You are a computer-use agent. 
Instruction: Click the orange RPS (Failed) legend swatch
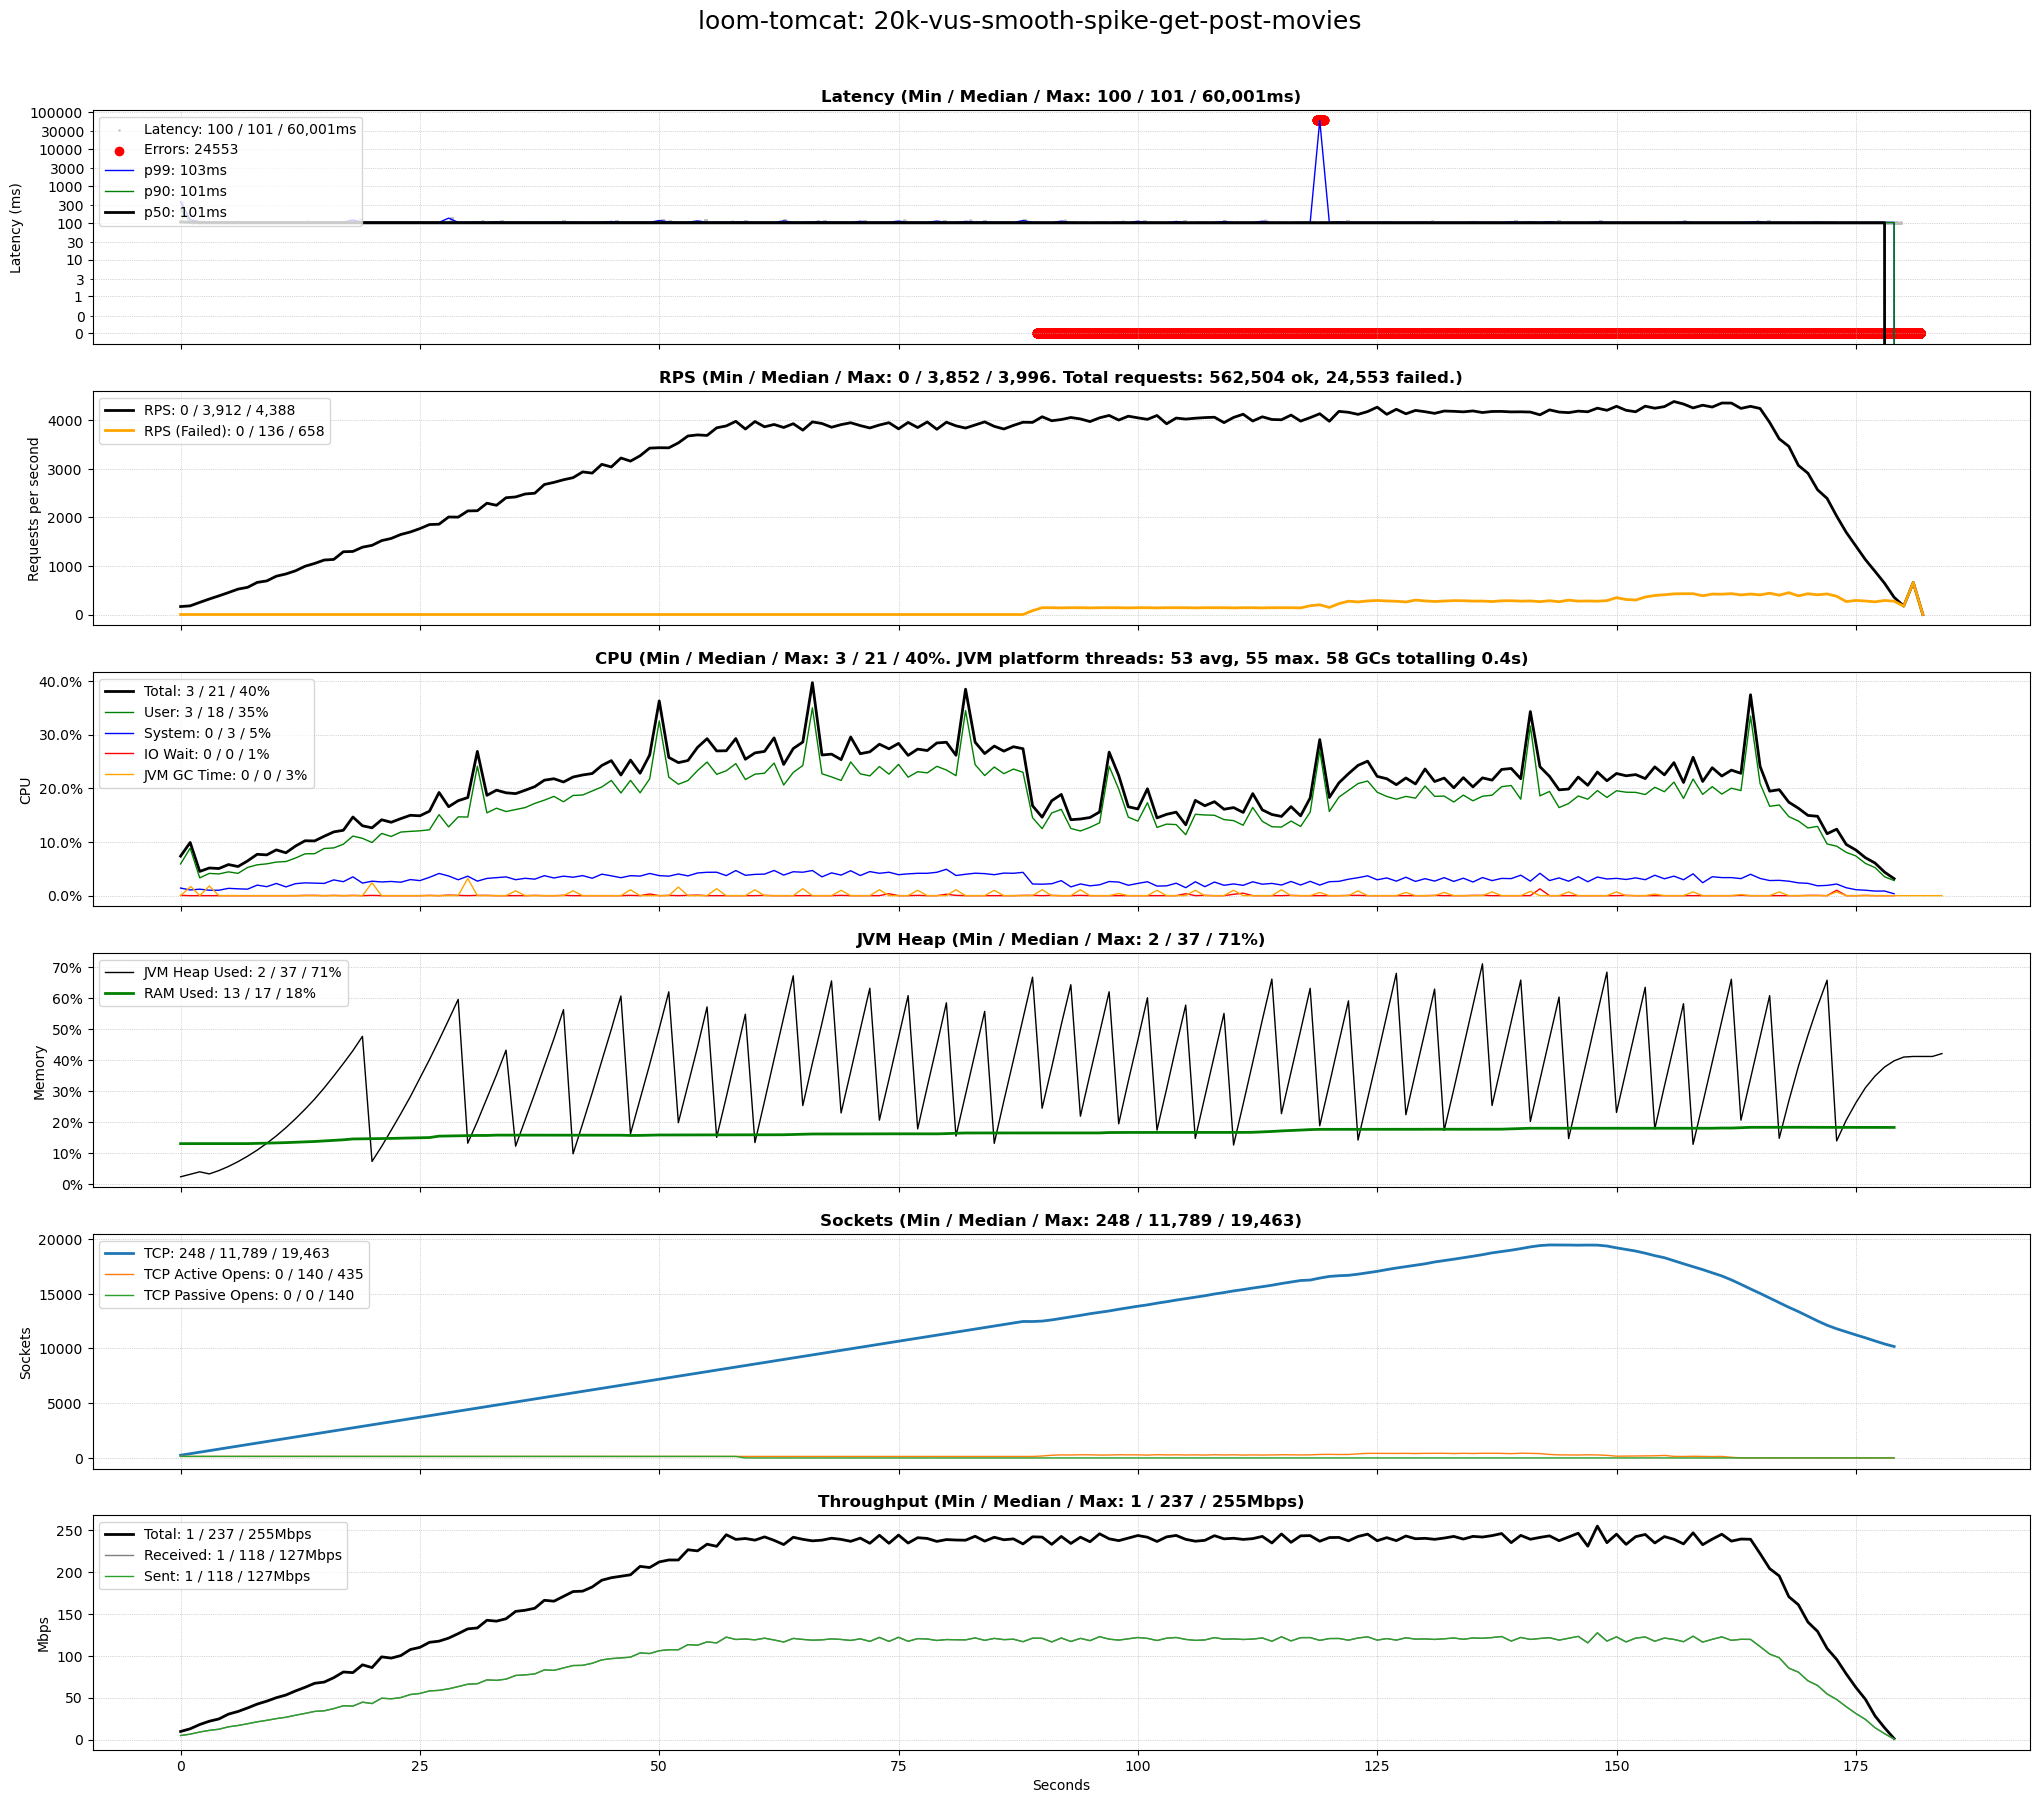pyautogui.click(x=119, y=432)
